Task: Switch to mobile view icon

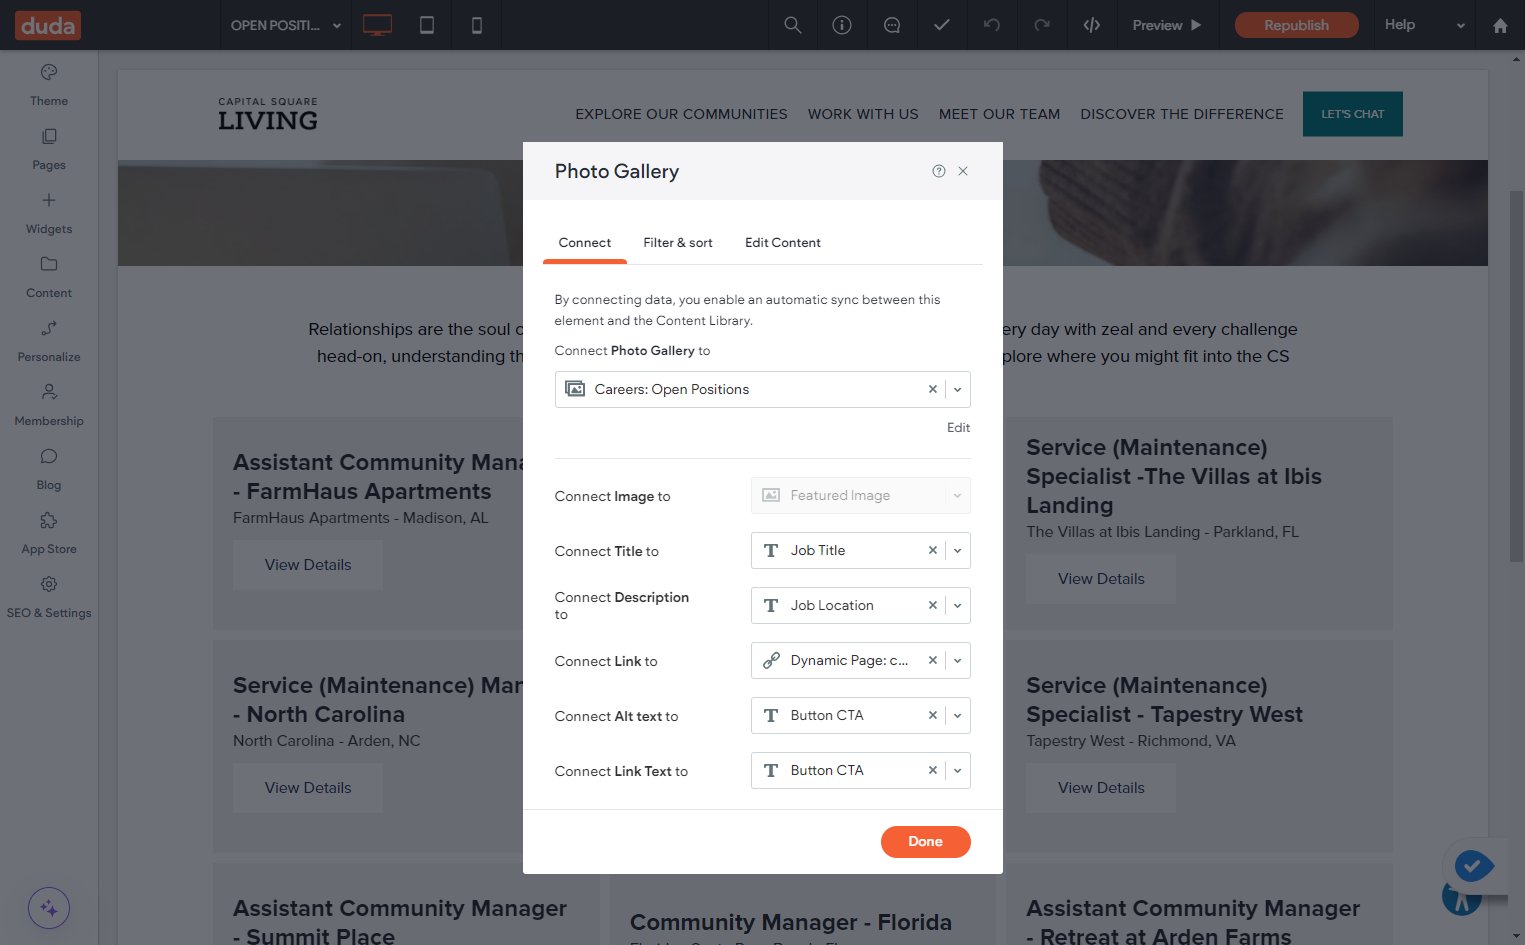Action: 477,25
